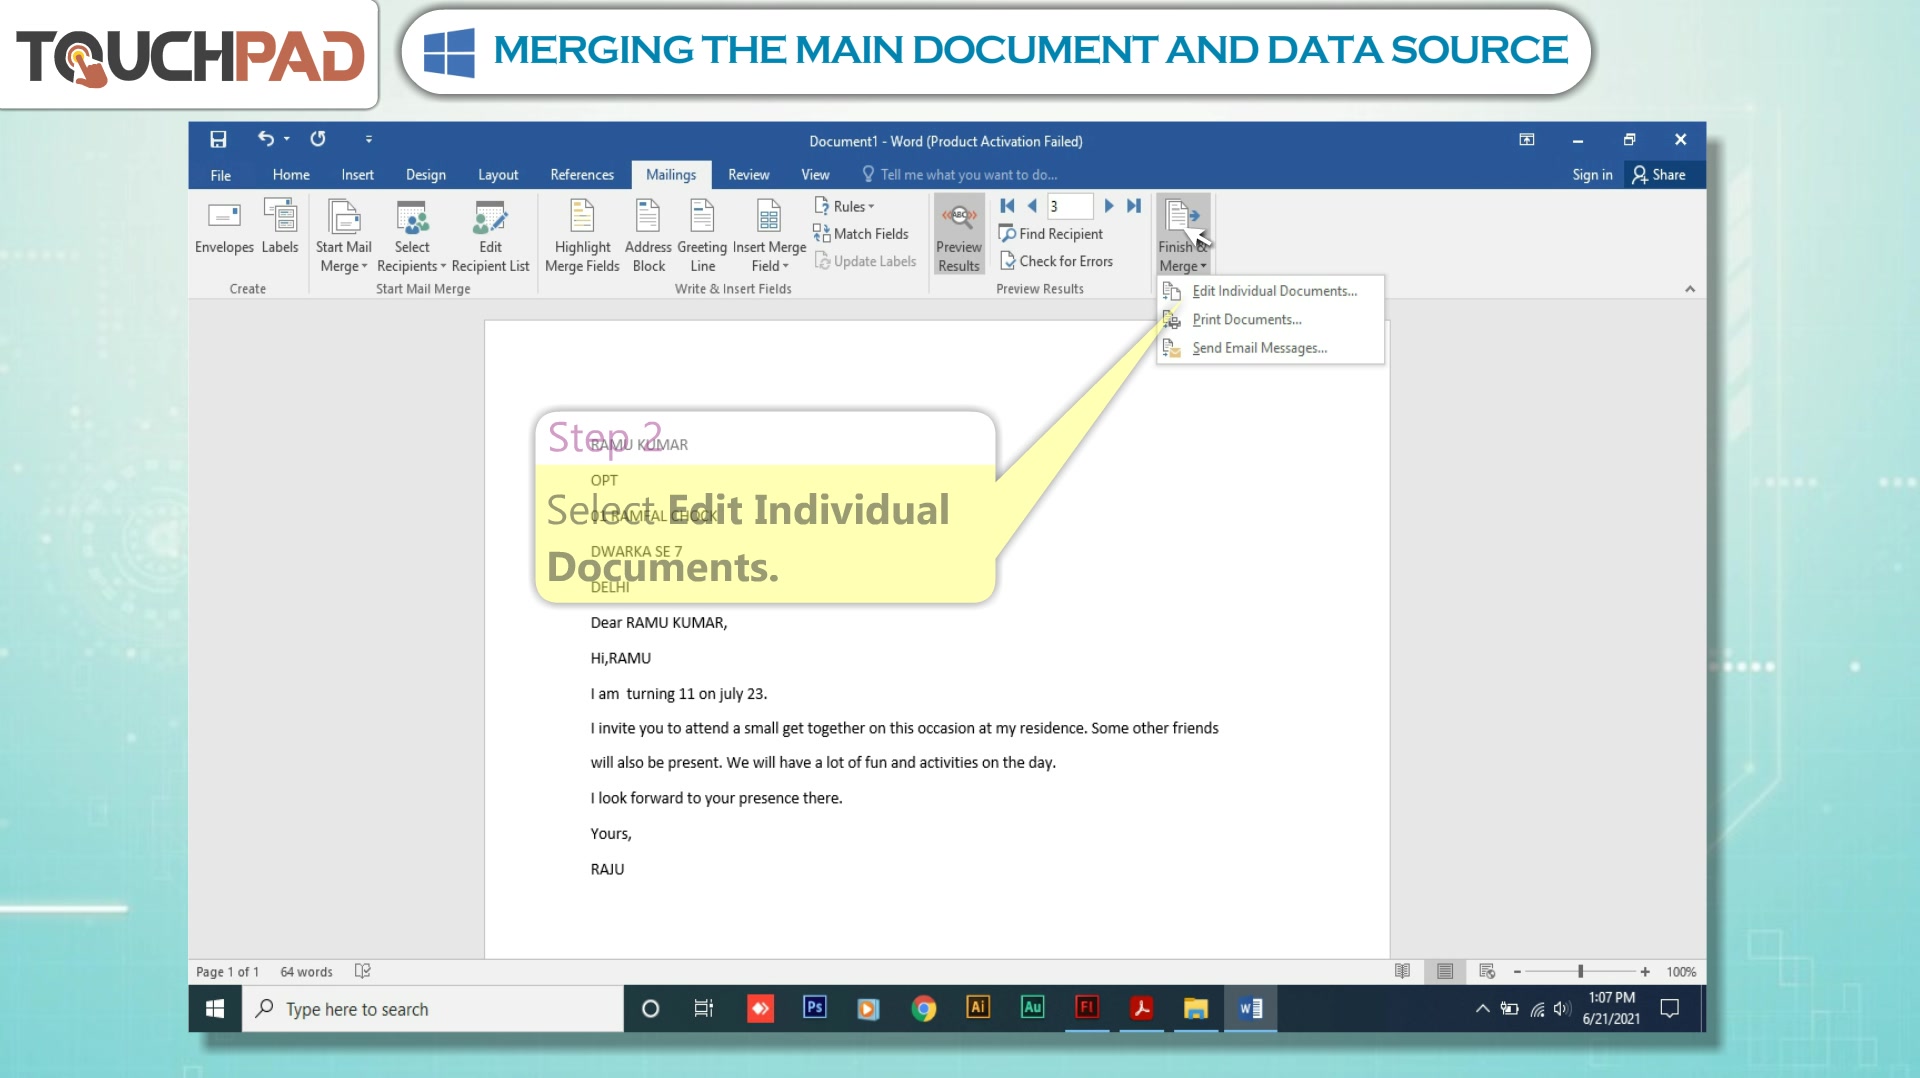The image size is (1920, 1078).
Task: Open Ribbon Display Options icon
Action: point(1527,140)
